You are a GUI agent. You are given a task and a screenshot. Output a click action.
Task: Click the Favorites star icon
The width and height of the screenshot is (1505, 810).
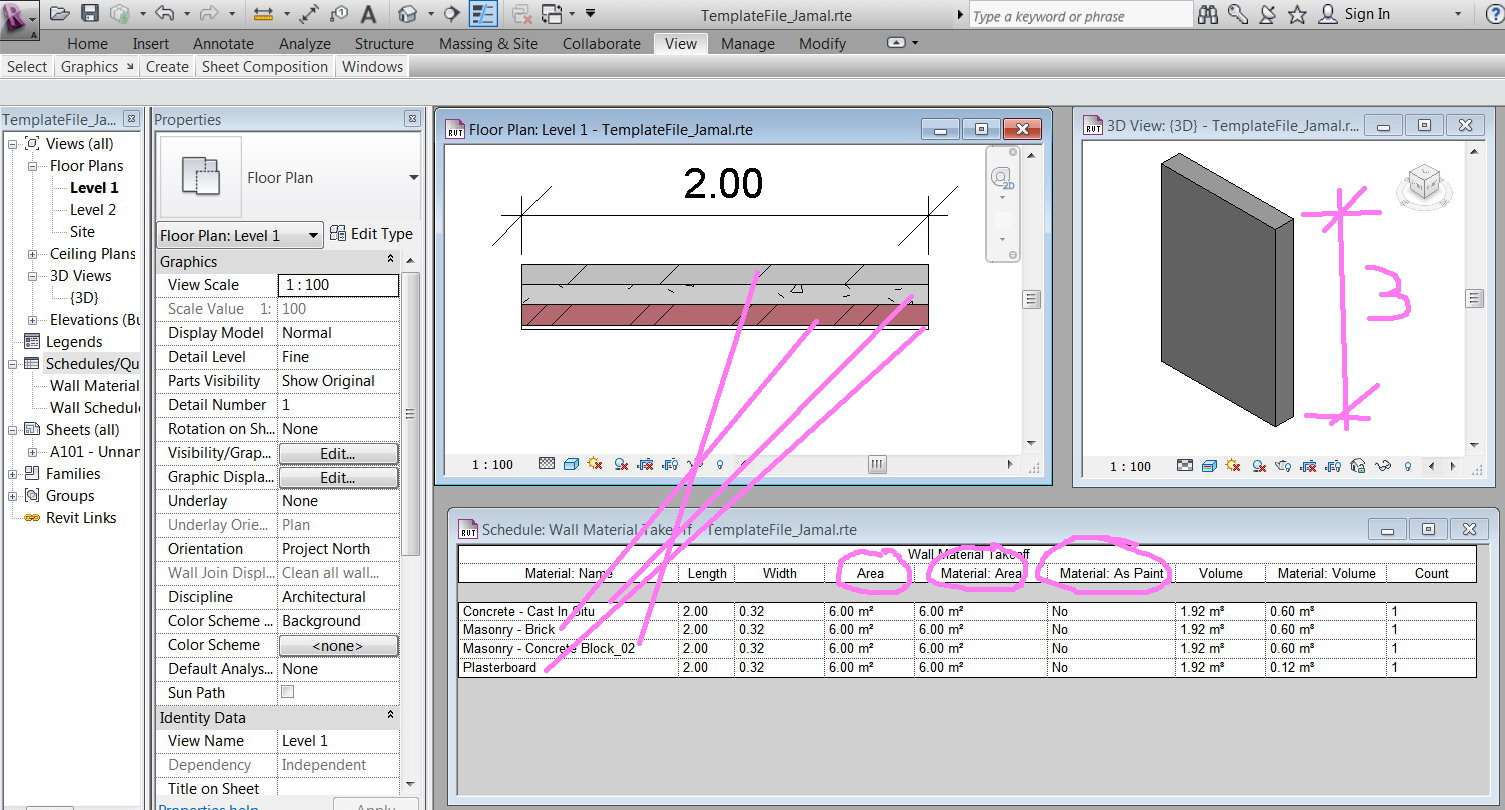pyautogui.click(x=1297, y=14)
